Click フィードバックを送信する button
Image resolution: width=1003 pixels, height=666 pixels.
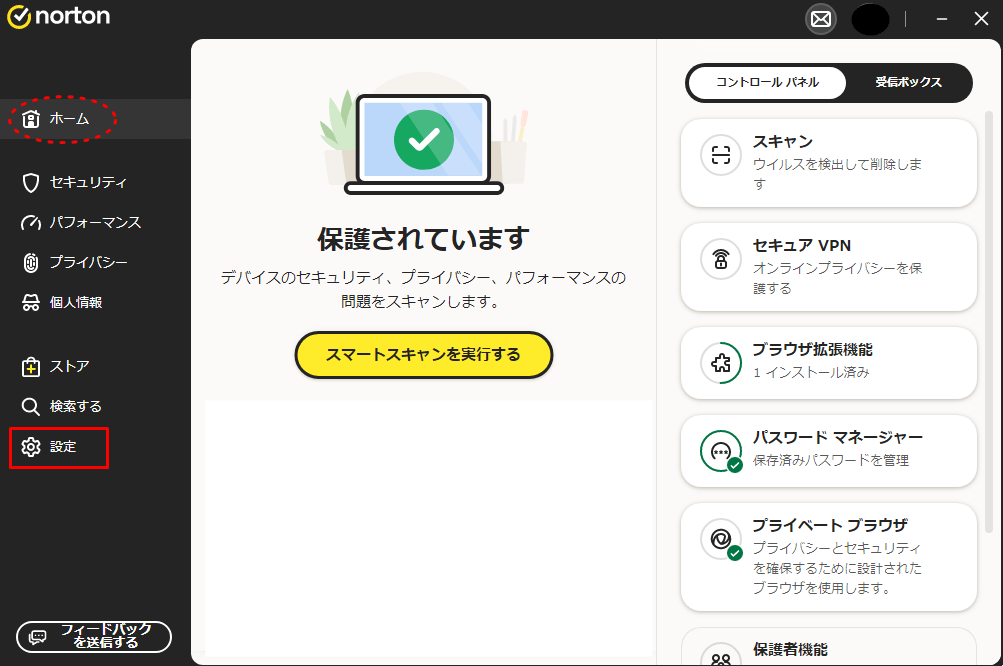94,637
